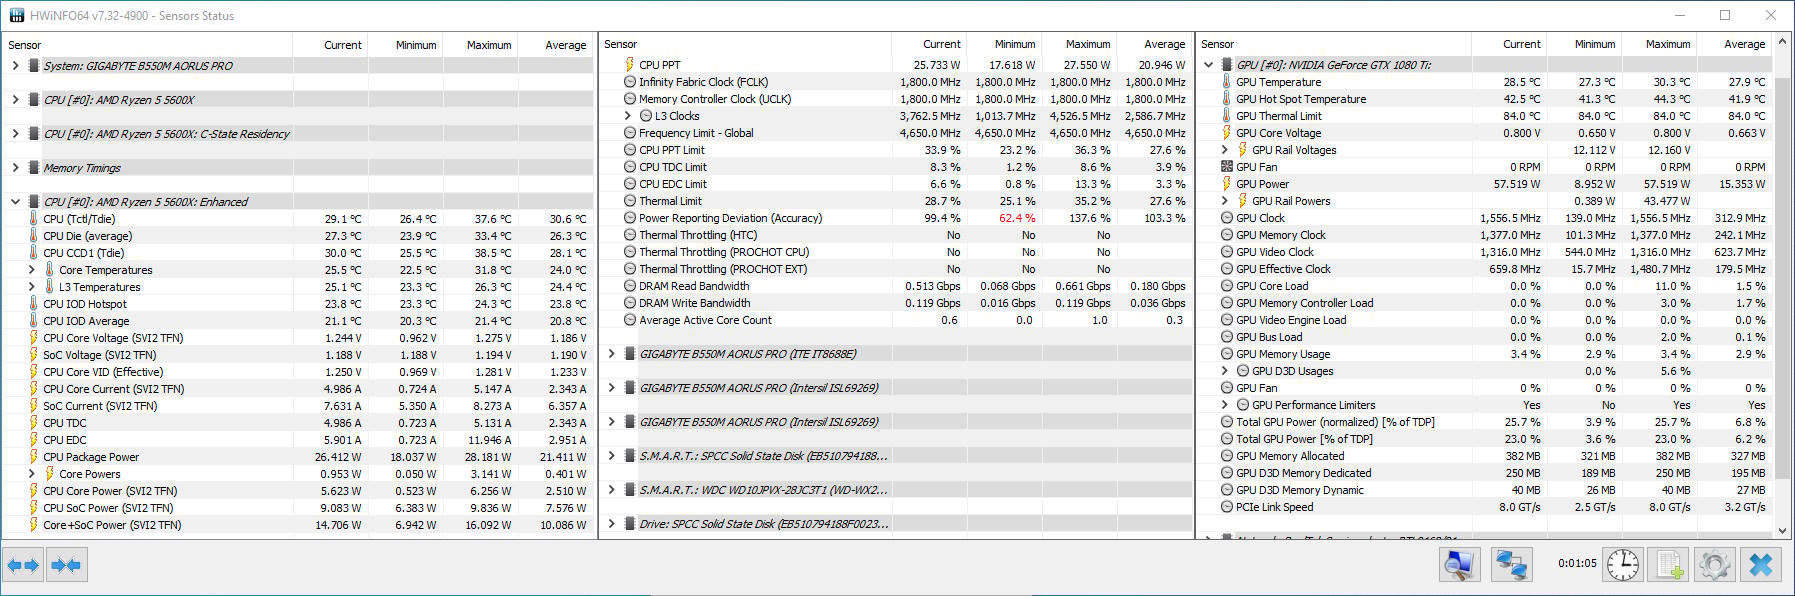Viewport: 1795px width, 596px height.
Task: Click the Current column header in left panel
Action: coord(330,45)
